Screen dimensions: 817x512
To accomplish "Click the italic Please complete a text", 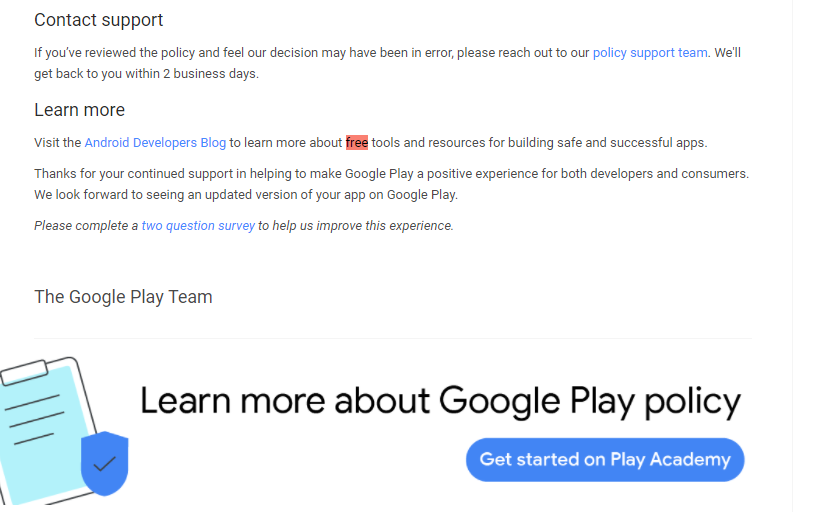I will coord(86,226).
